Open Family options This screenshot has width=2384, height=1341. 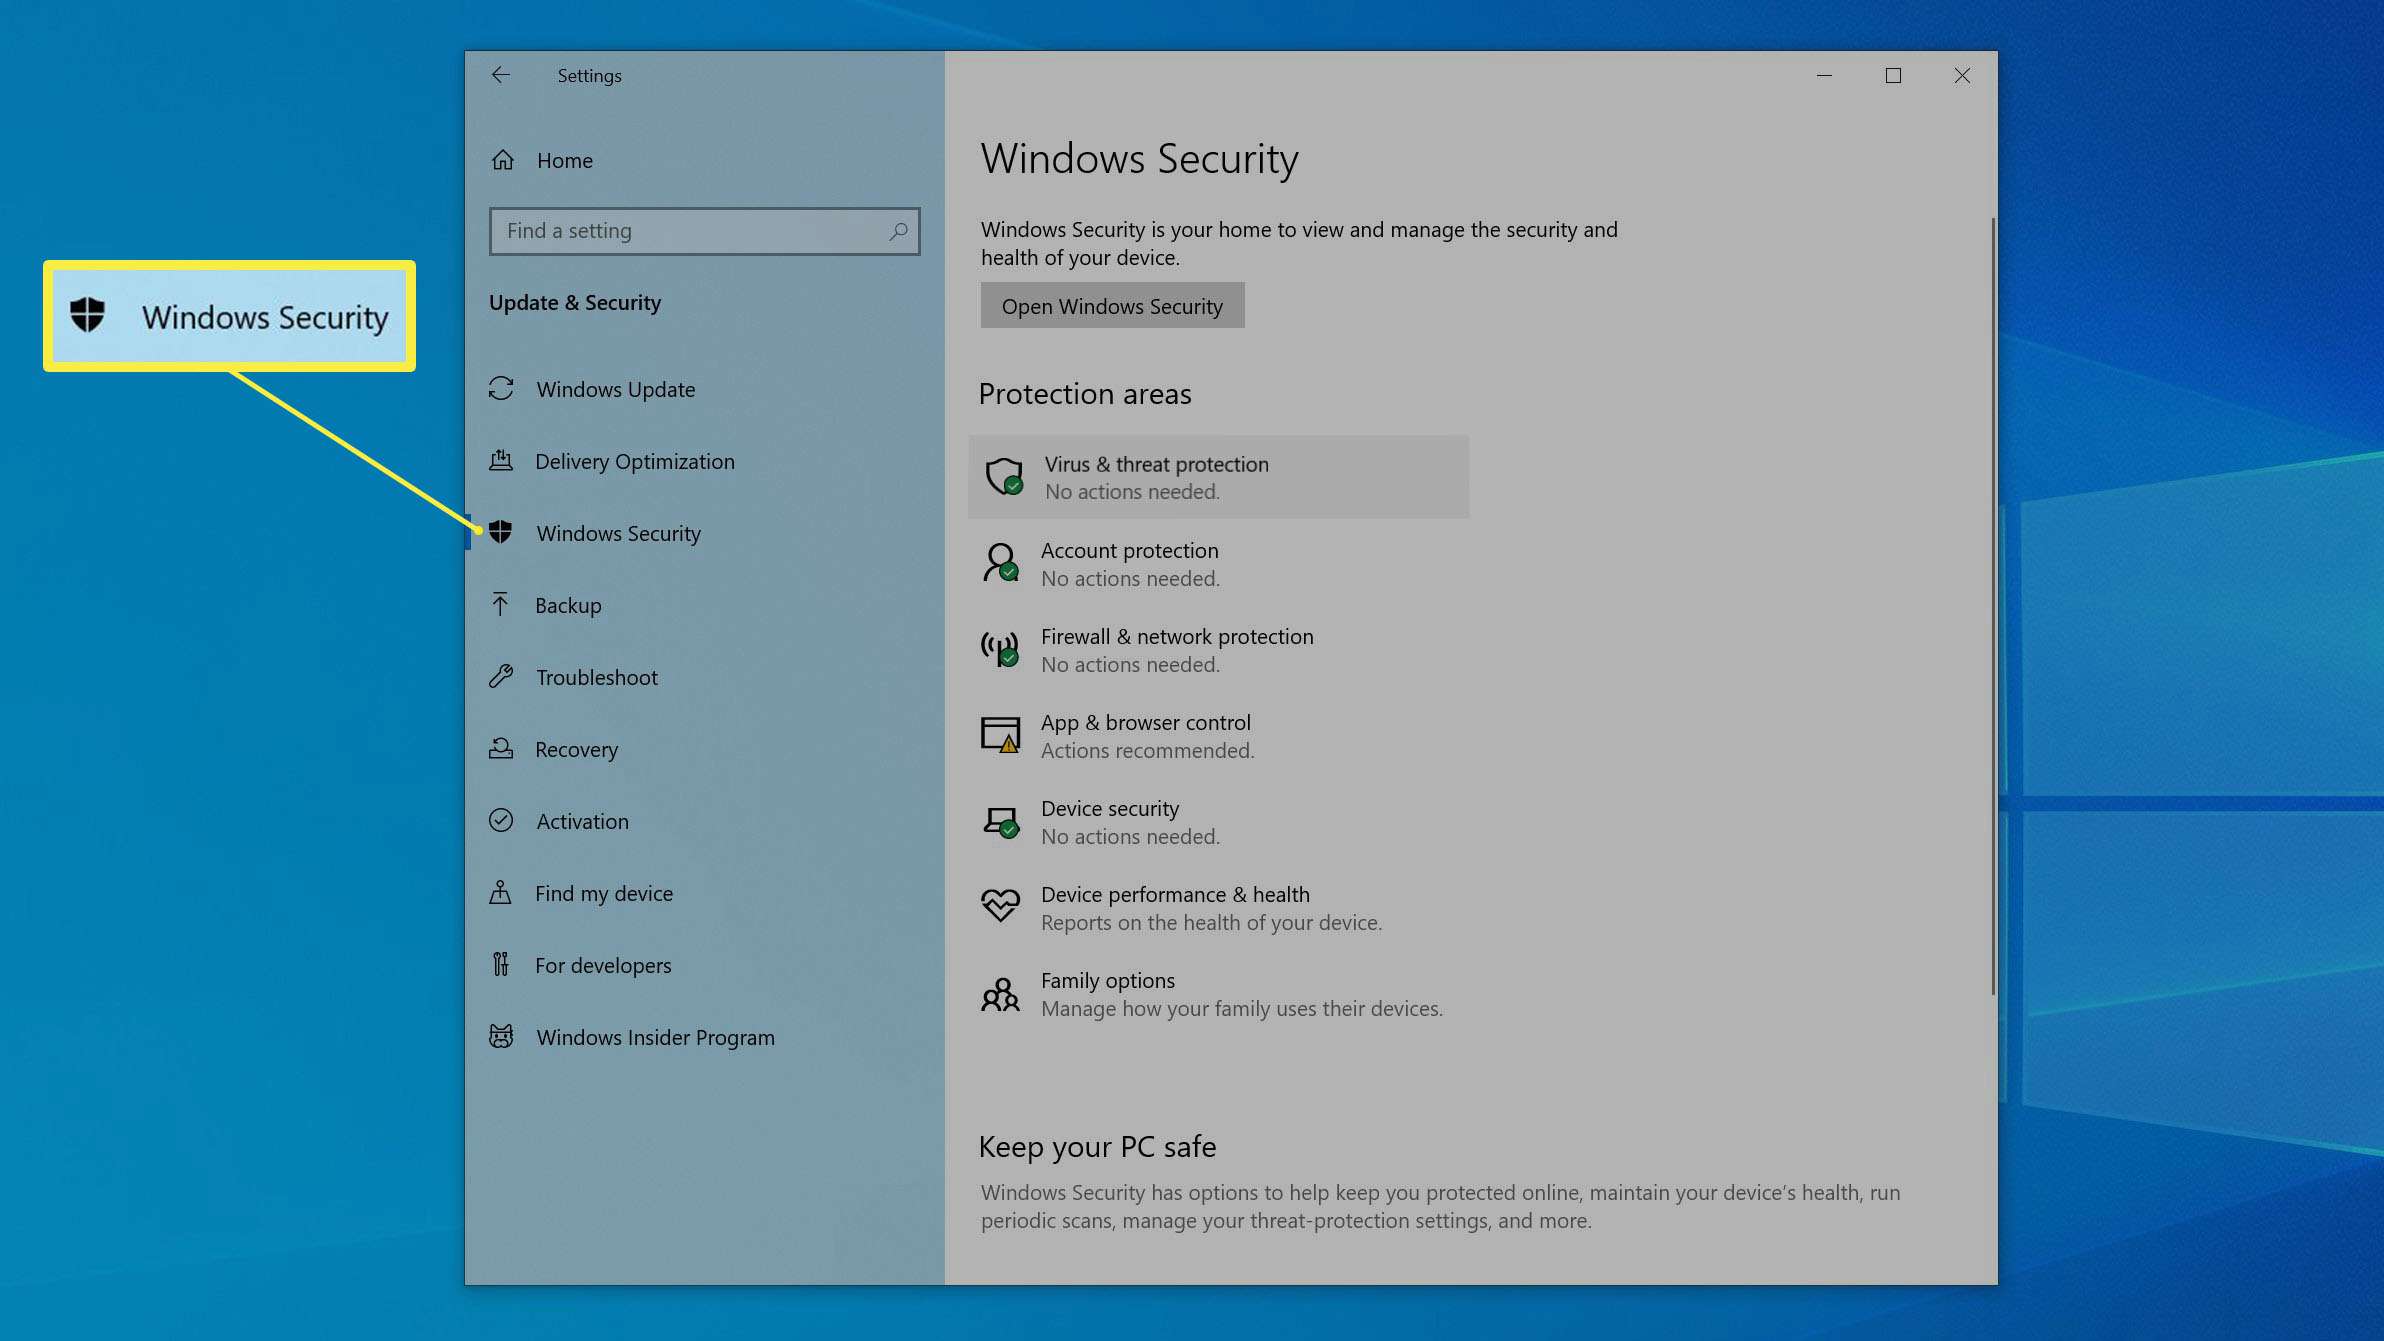coord(1218,993)
